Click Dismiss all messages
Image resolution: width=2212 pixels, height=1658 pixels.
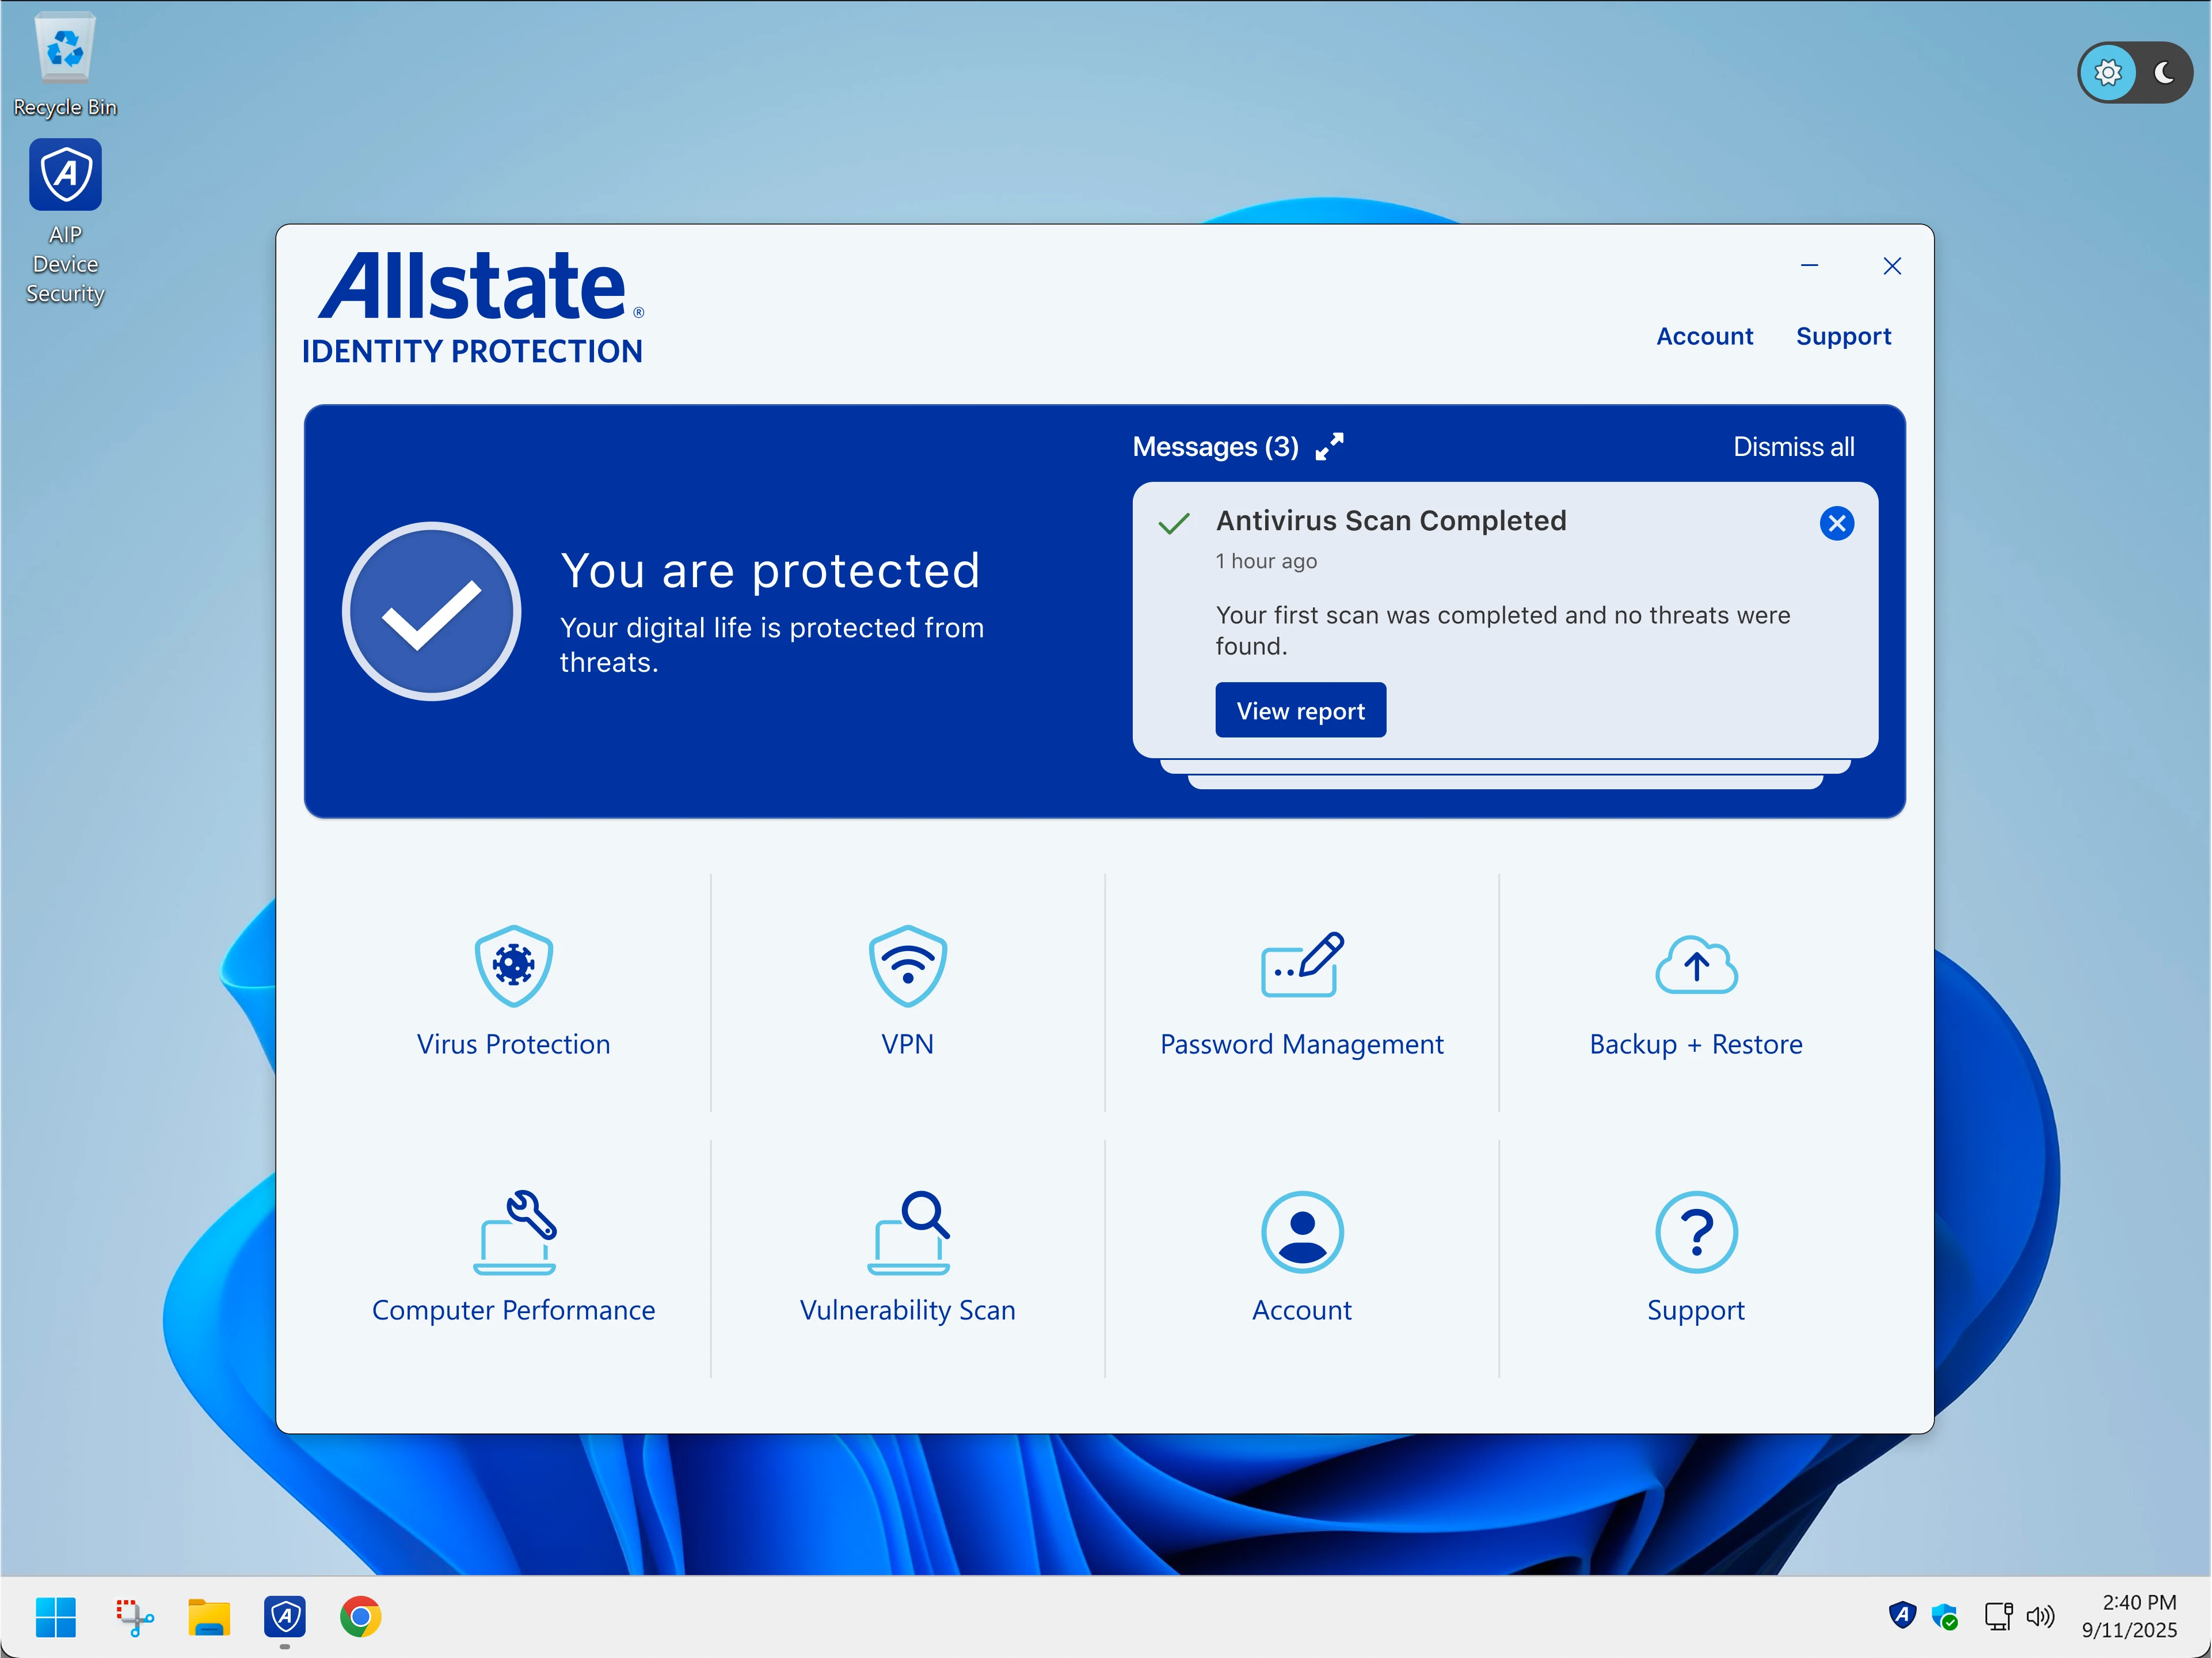(1793, 447)
